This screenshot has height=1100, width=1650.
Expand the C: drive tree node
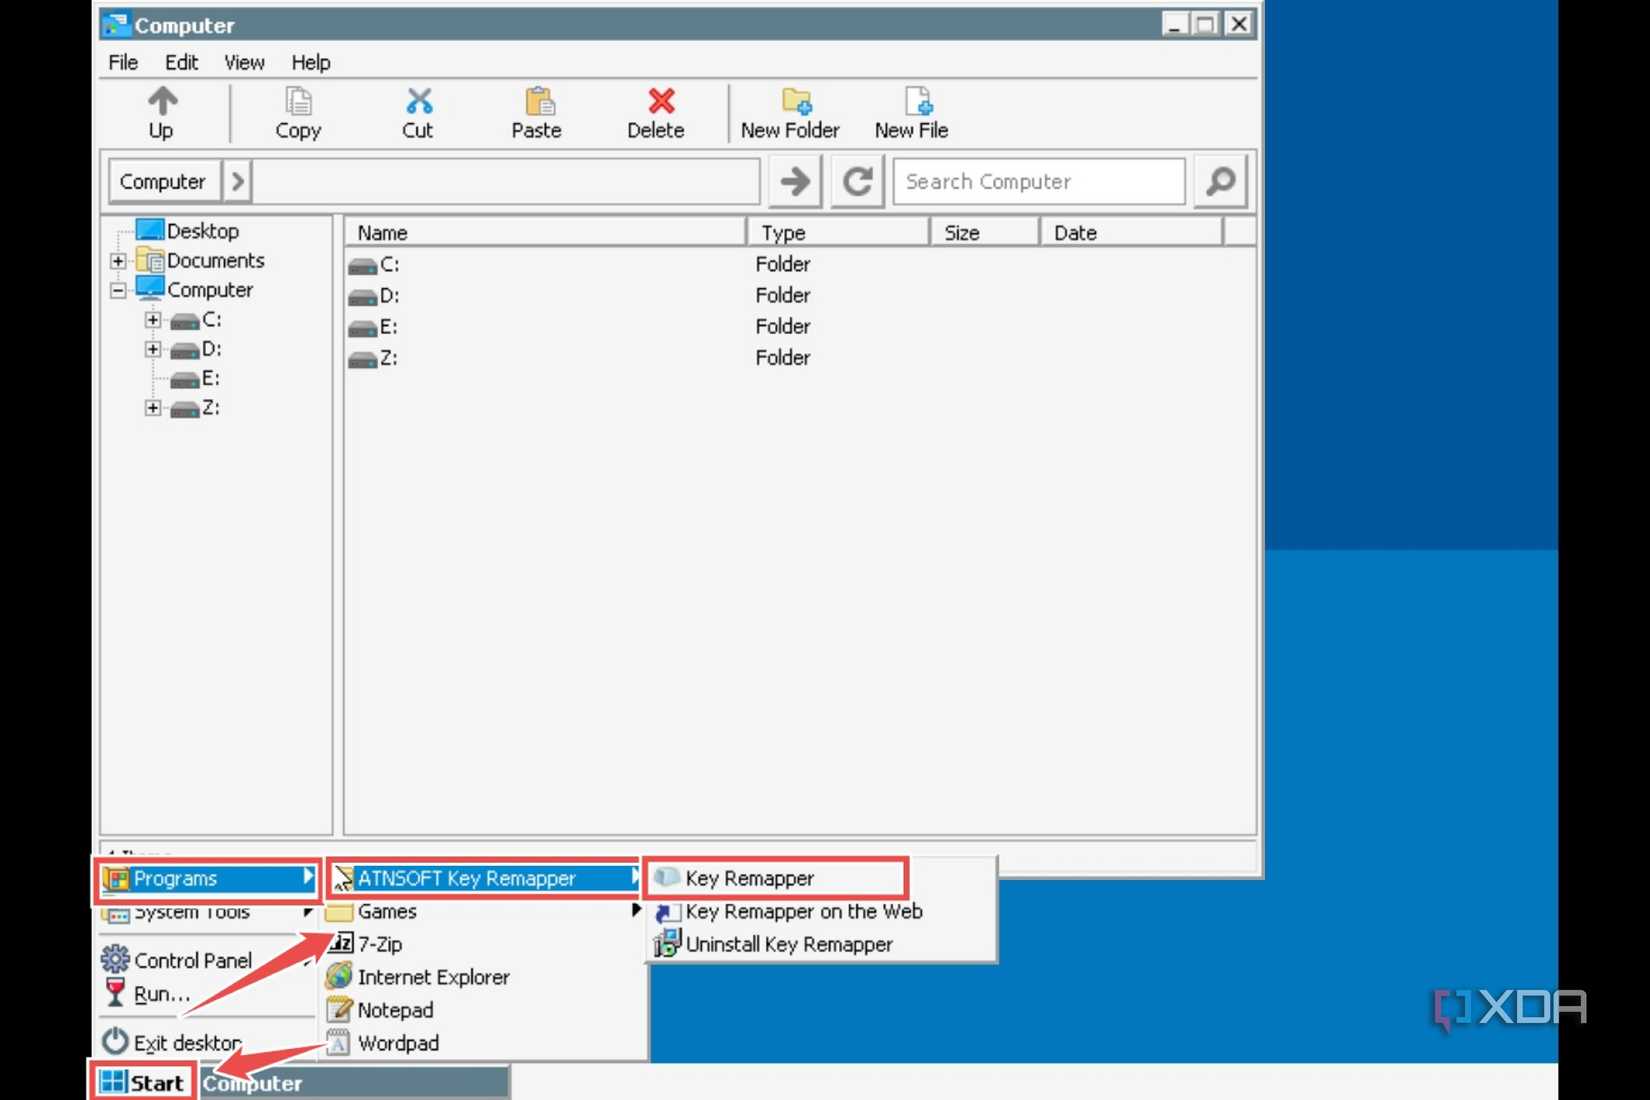(152, 320)
